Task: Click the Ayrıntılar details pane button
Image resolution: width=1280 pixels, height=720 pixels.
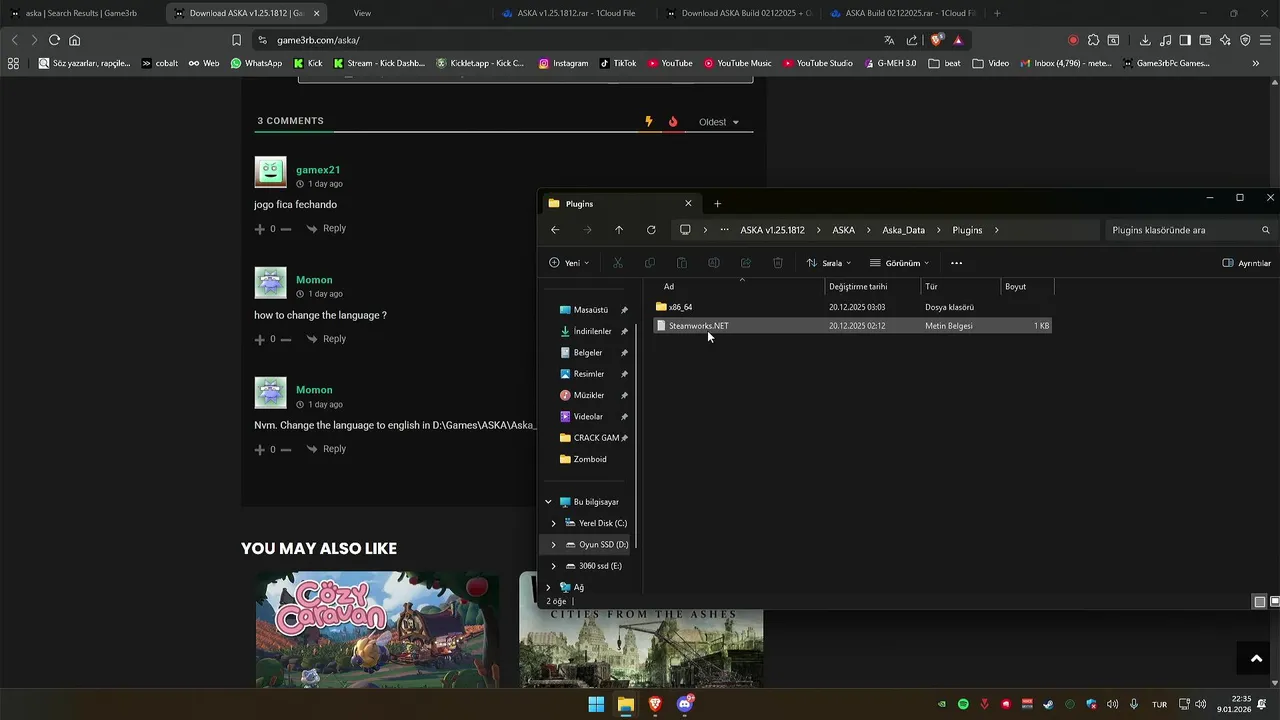Action: pyautogui.click(x=1246, y=263)
